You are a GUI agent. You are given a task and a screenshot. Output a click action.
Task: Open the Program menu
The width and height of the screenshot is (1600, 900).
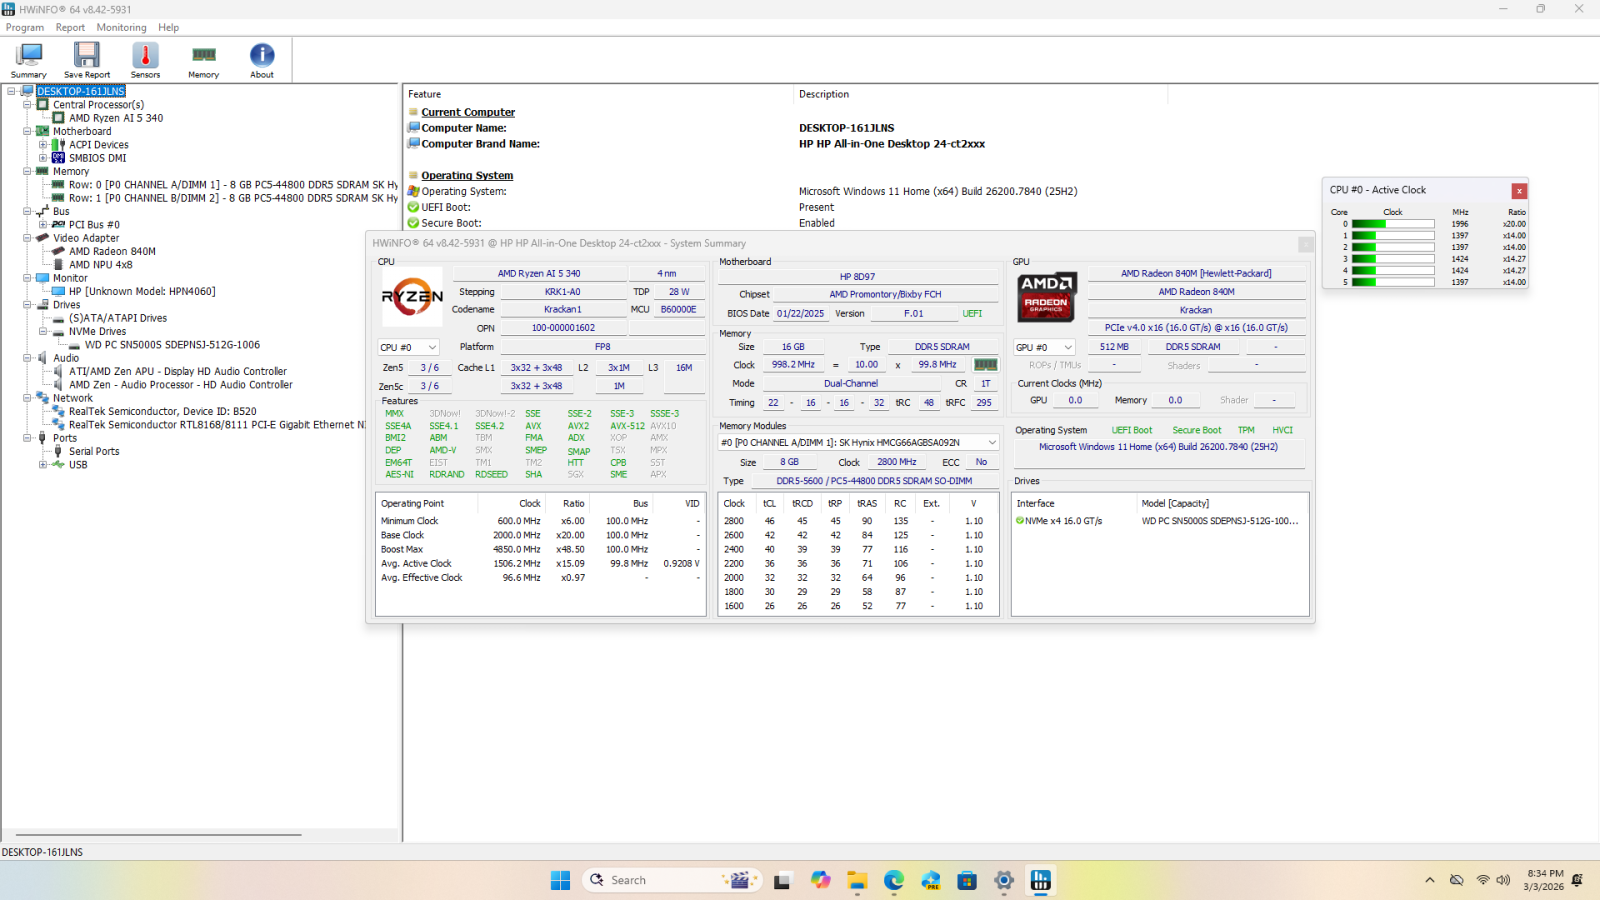[25, 27]
